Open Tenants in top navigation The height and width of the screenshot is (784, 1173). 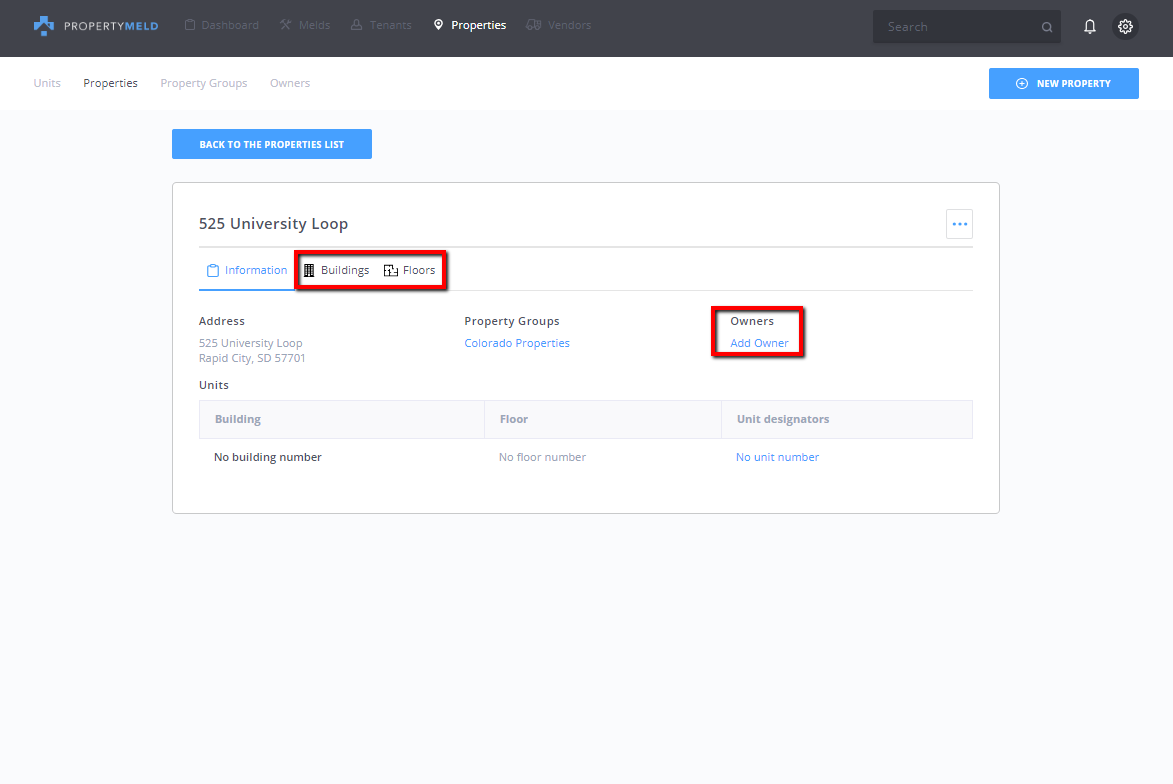381,26
